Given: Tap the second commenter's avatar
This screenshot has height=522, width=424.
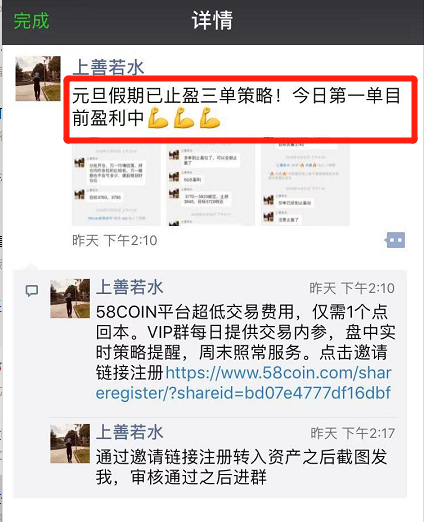Looking at the screenshot, I should coord(70,444).
